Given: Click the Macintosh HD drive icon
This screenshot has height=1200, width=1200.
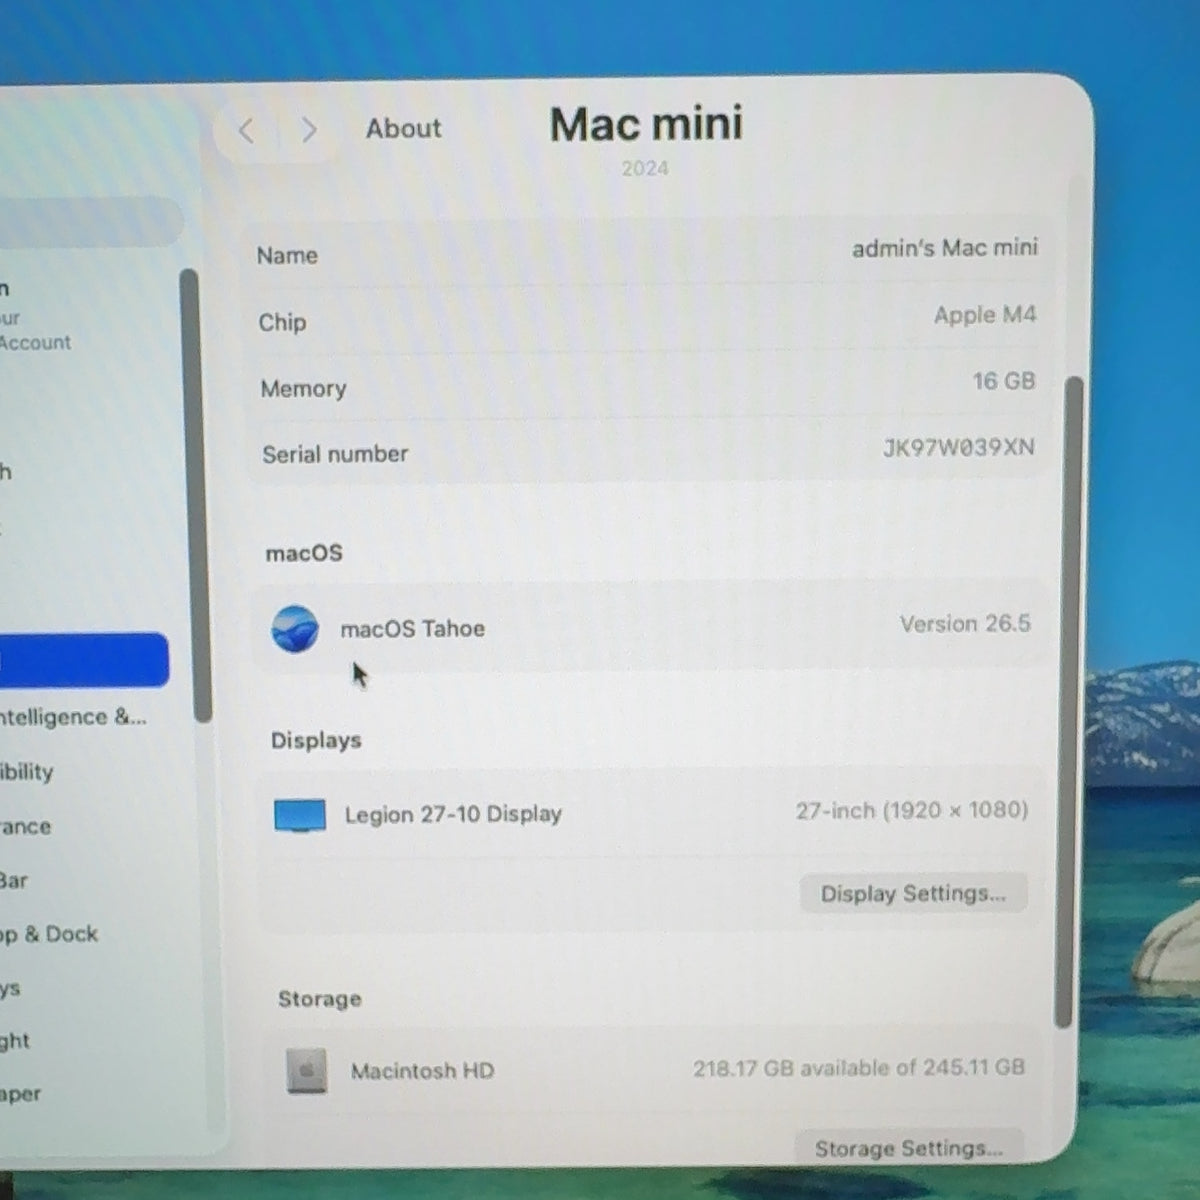Looking at the screenshot, I should [x=306, y=1071].
